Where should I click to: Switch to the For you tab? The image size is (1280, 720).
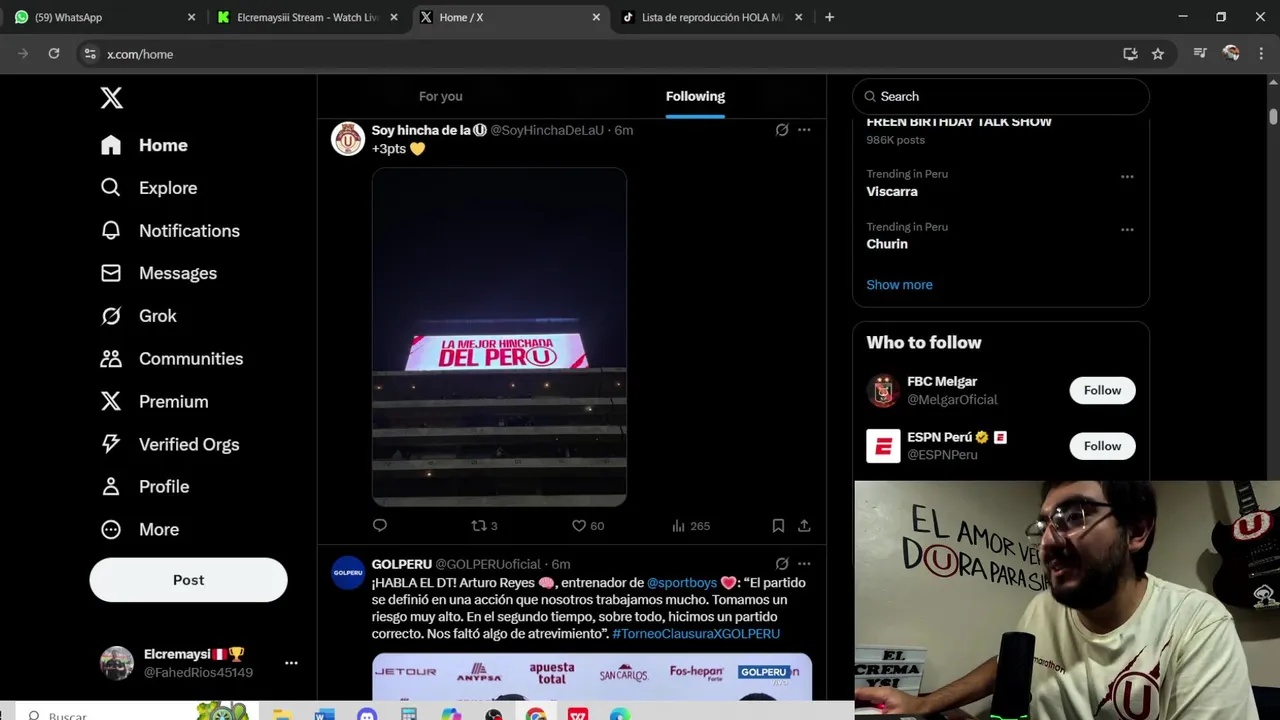pos(441,96)
